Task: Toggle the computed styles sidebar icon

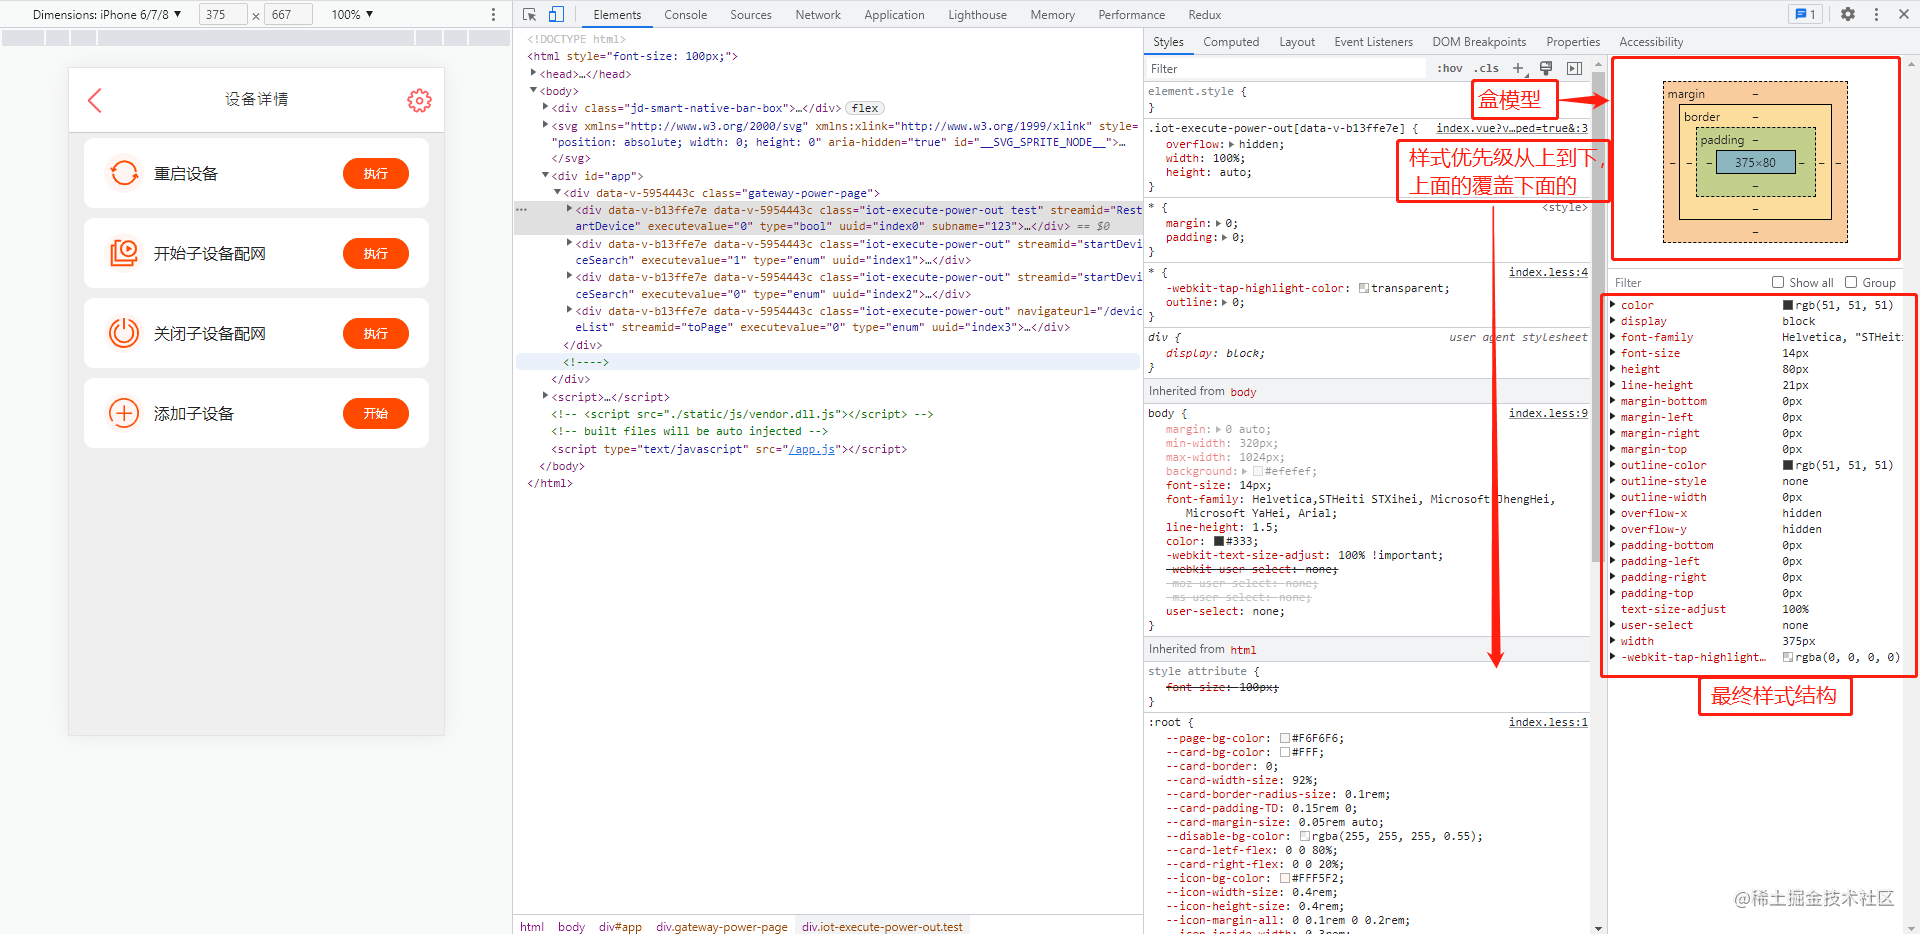Action: 1574,68
